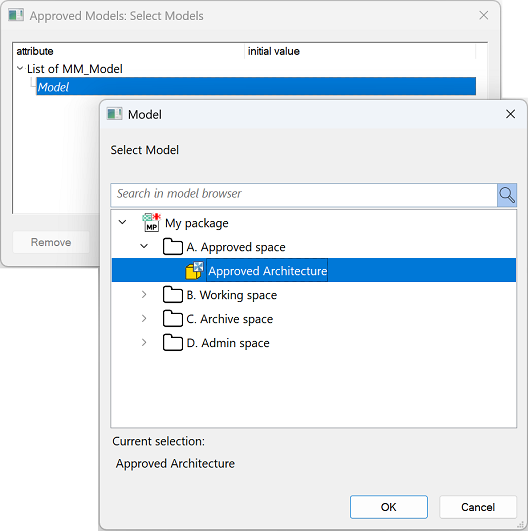Screen dimensions: 528x531
Task: Click the List of MM_Model row text
Action: tap(75, 69)
